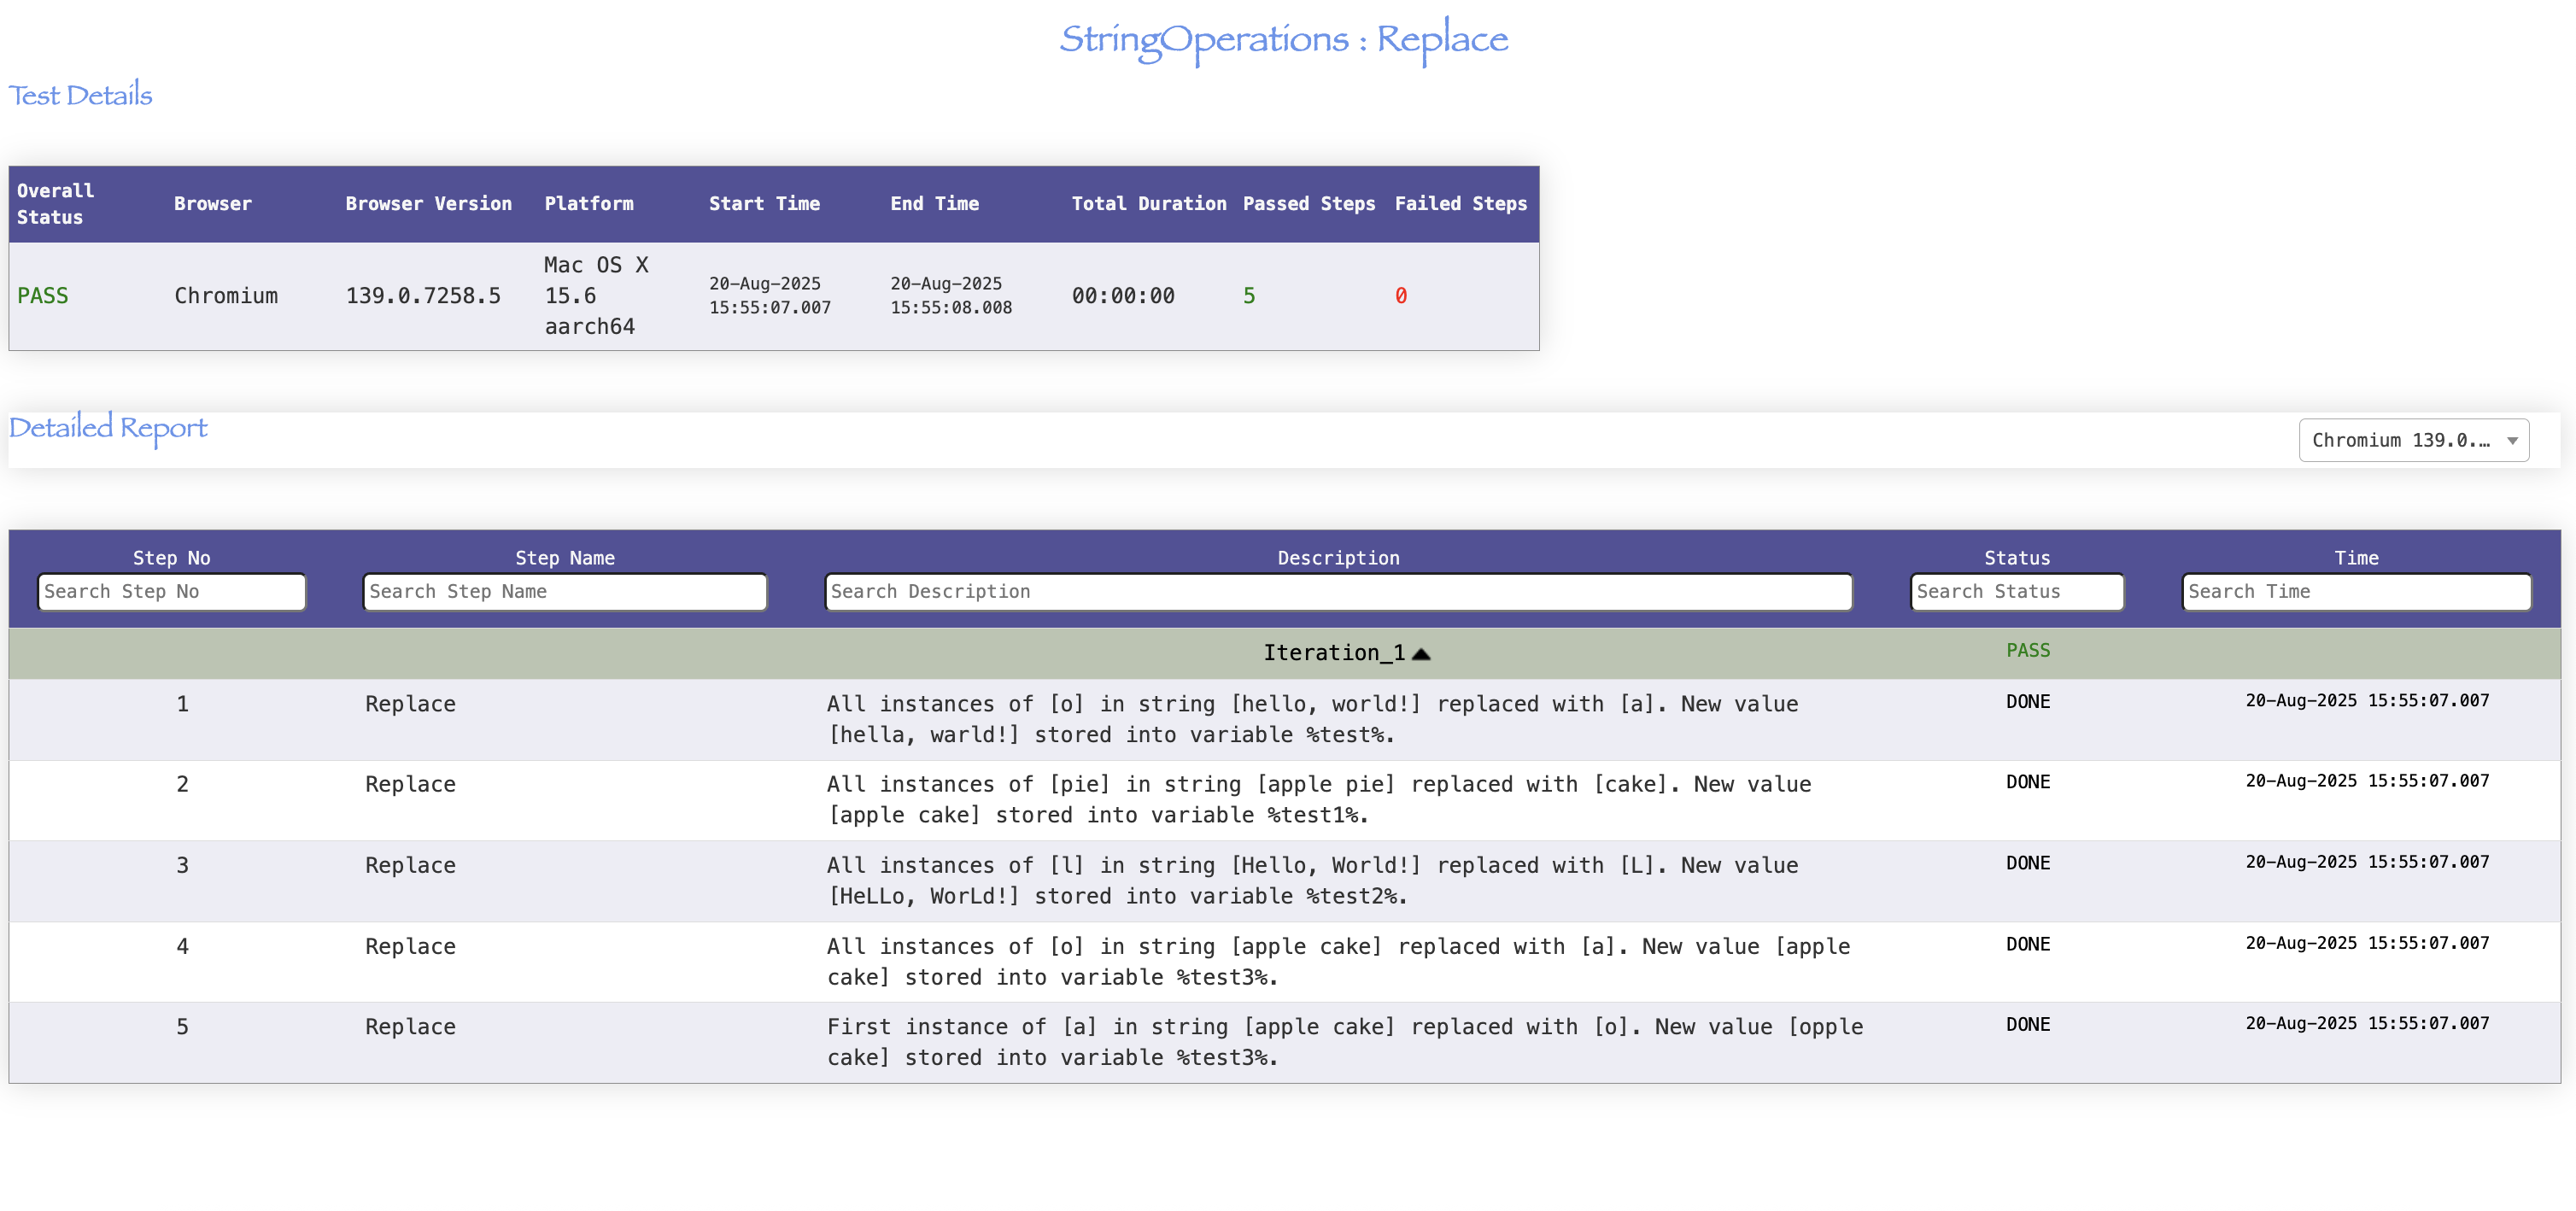The height and width of the screenshot is (1211, 2576).
Task: Click the green PASS overall status
Action: pyautogui.click(x=43, y=296)
